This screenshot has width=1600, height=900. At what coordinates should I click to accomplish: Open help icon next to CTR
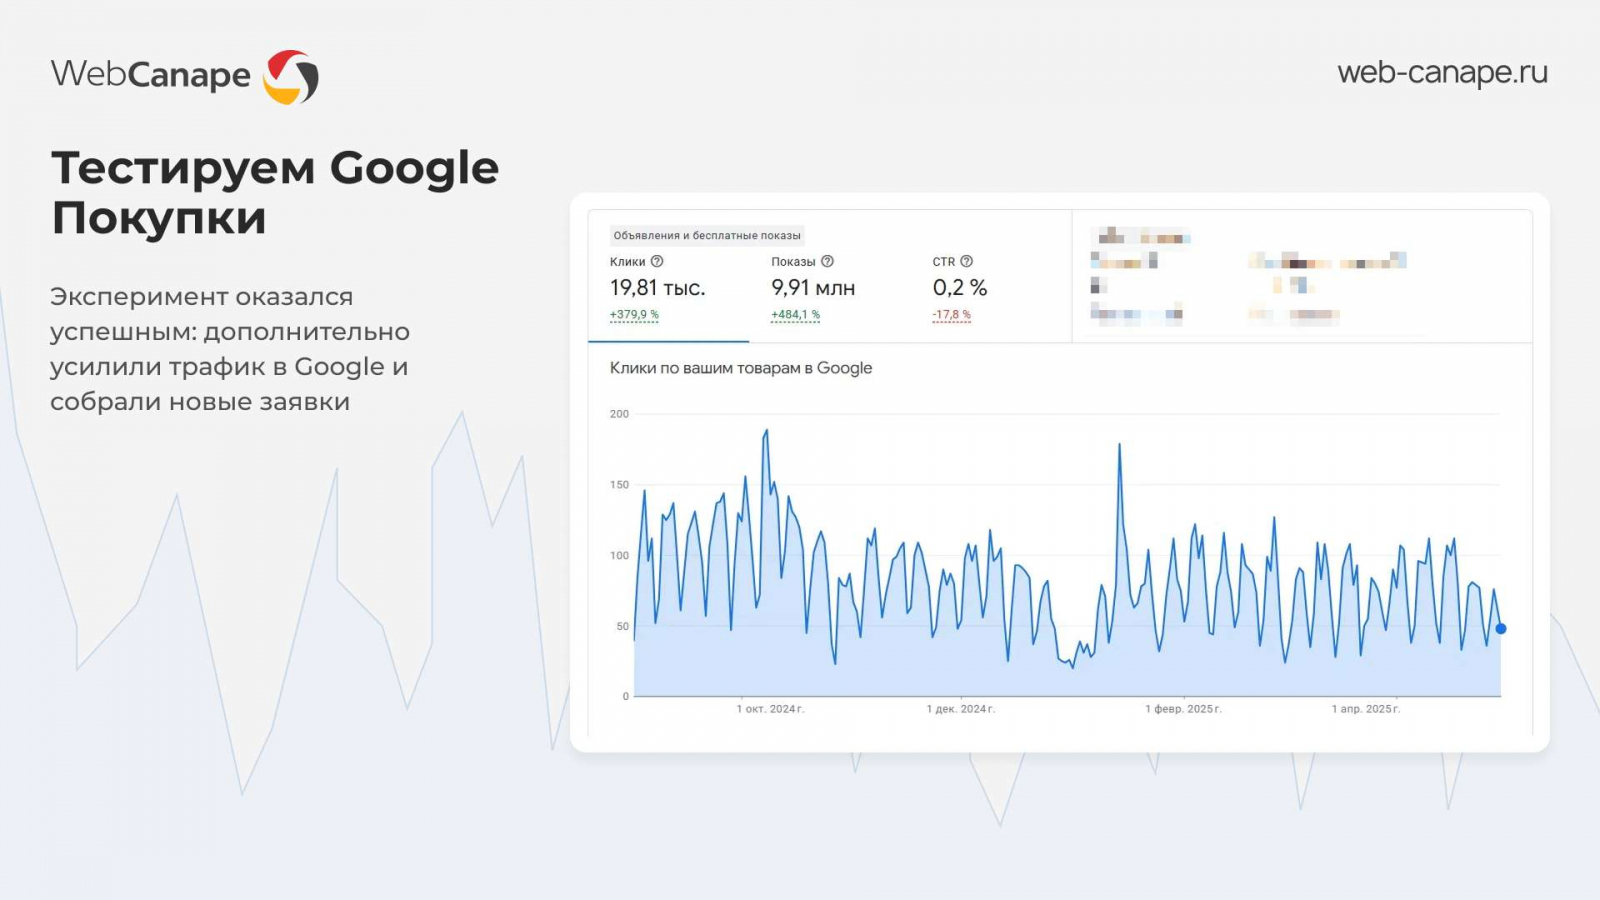point(966,261)
